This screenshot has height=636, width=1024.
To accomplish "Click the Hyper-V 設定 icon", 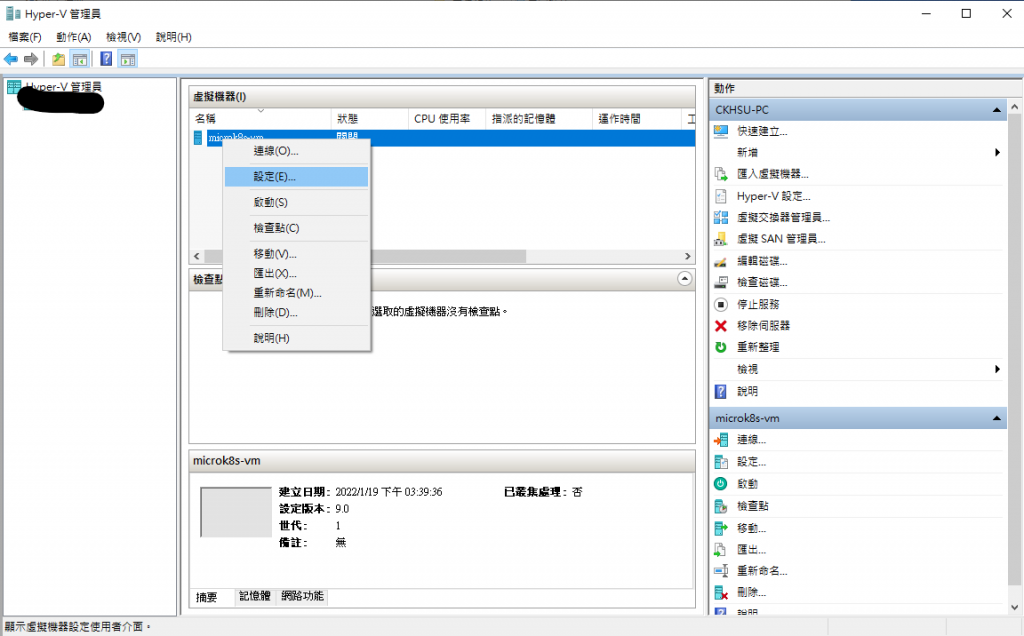I will 721,196.
